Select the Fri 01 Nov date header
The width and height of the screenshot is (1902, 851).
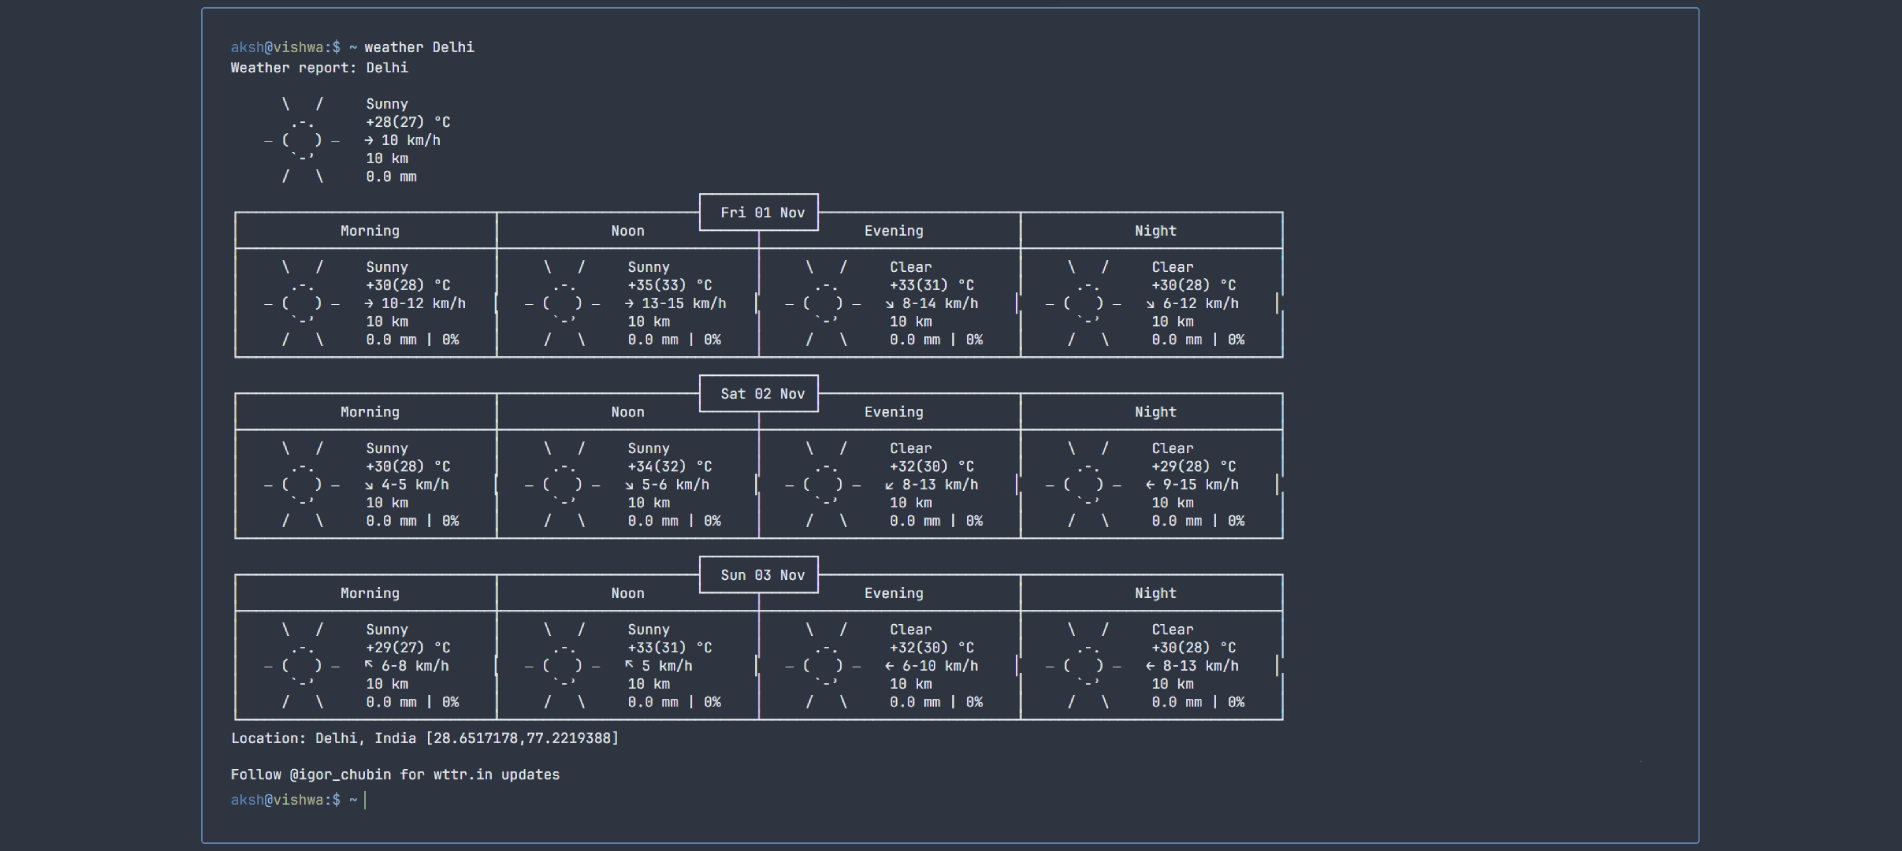click(761, 213)
